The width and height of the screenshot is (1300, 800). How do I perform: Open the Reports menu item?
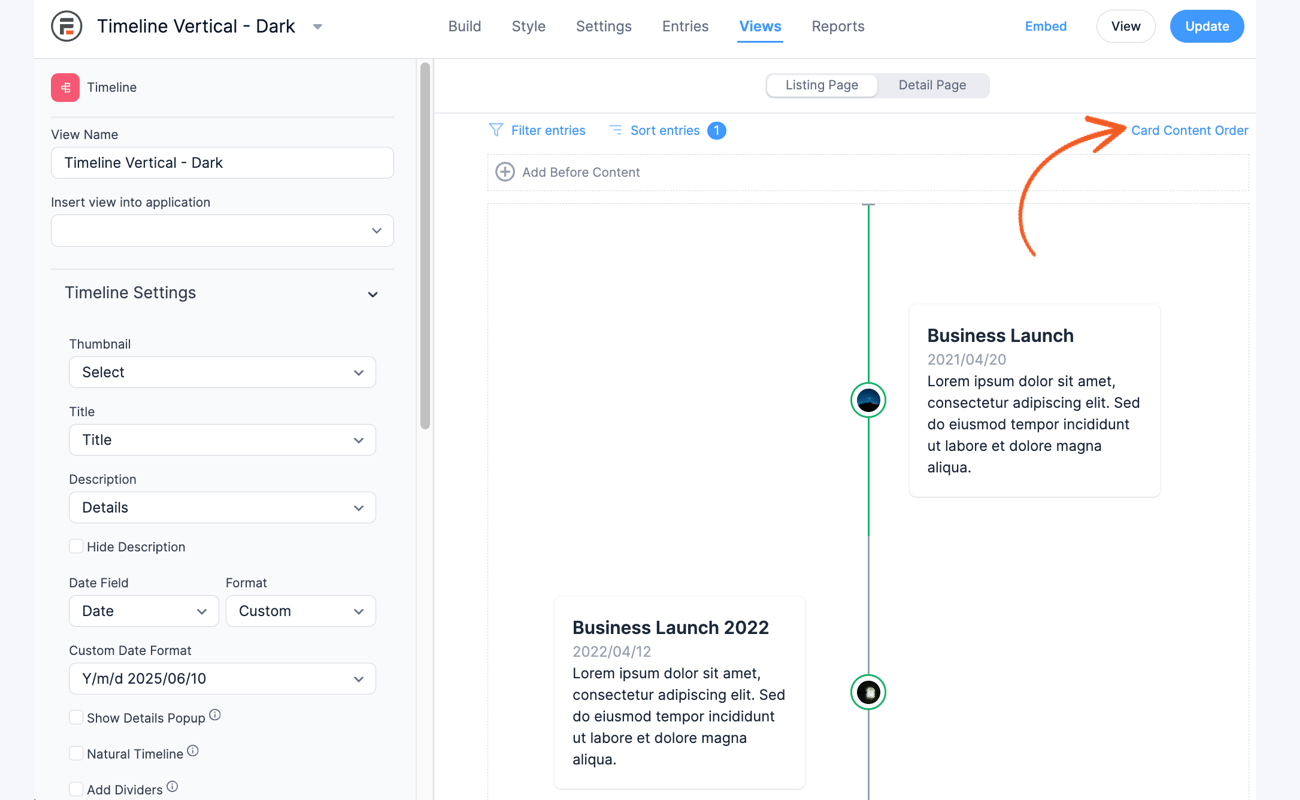click(x=838, y=26)
